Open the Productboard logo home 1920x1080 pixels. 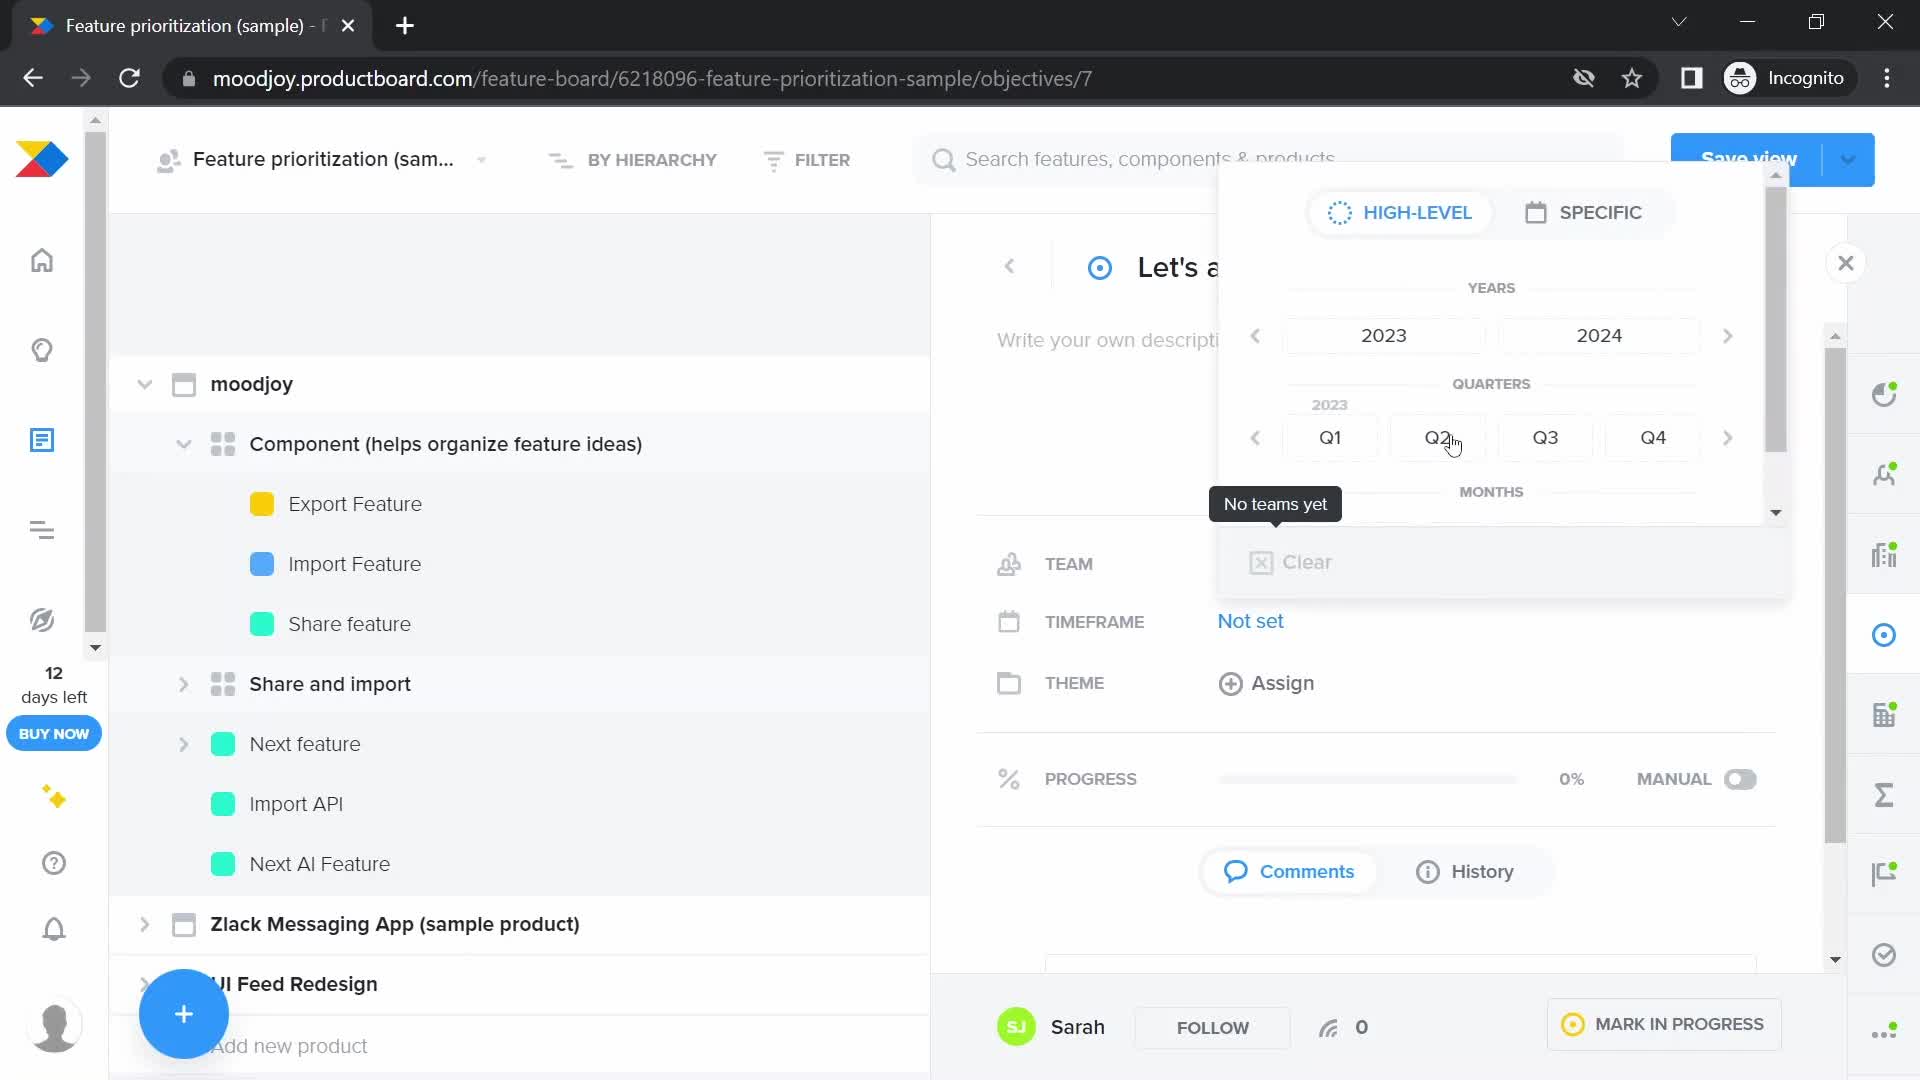pos(42,160)
